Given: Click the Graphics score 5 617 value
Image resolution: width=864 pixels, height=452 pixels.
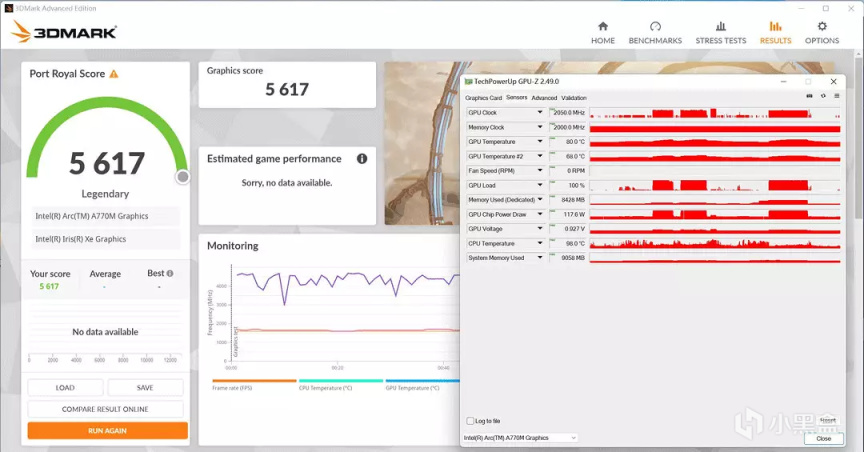Looking at the screenshot, I should tap(287, 89).
